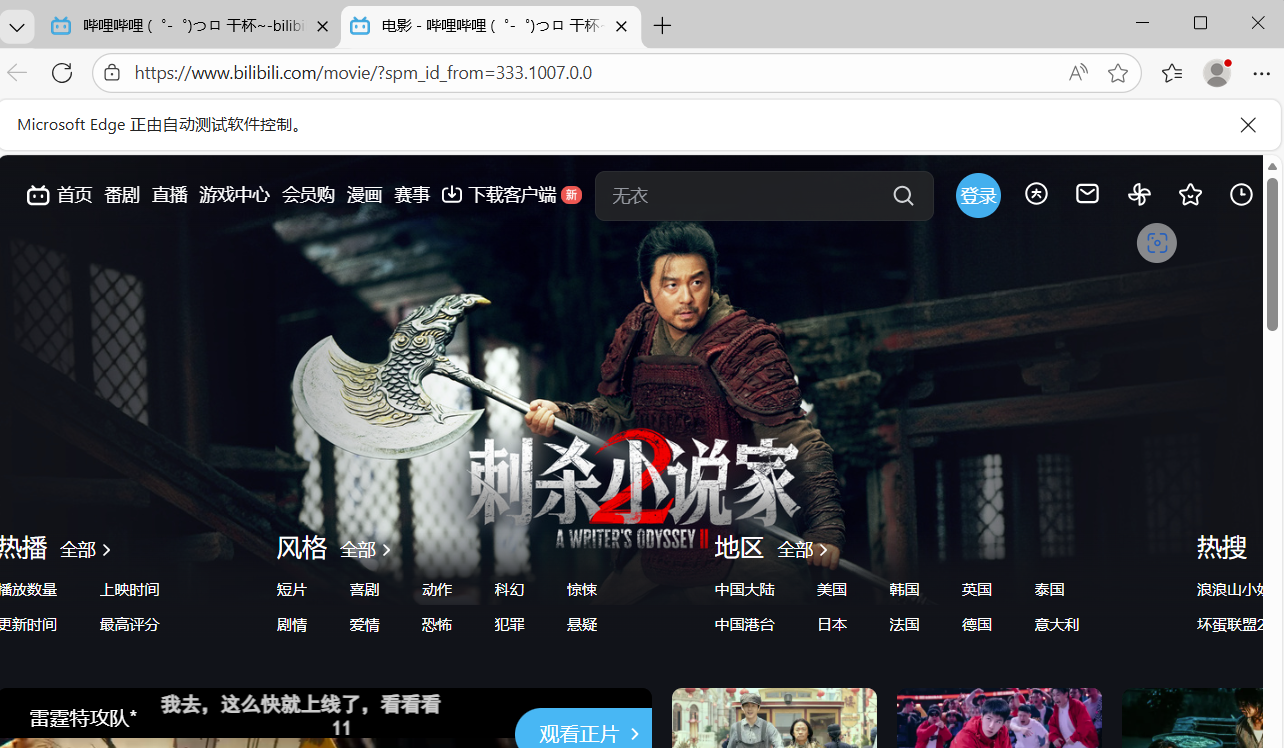Expand 风格 全部 chevron link
This screenshot has width=1284, height=748.
pyautogui.click(x=365, y=550)
